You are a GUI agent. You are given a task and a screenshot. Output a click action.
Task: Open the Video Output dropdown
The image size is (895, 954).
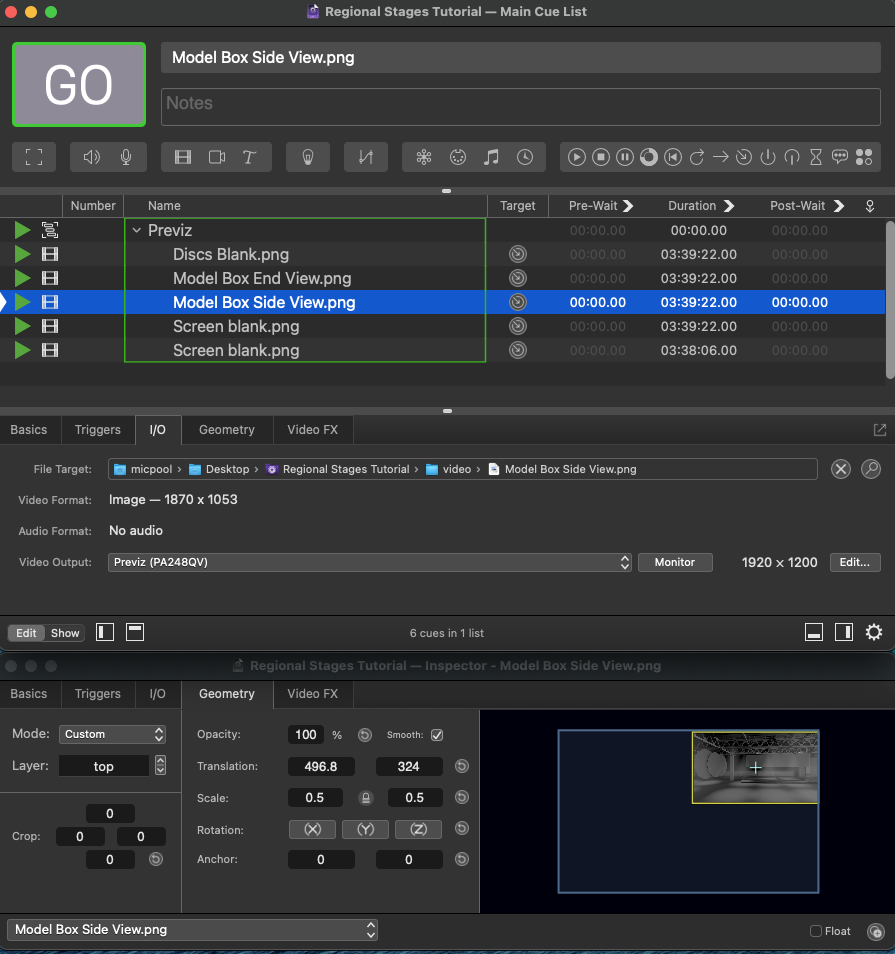tap(370, 562)
